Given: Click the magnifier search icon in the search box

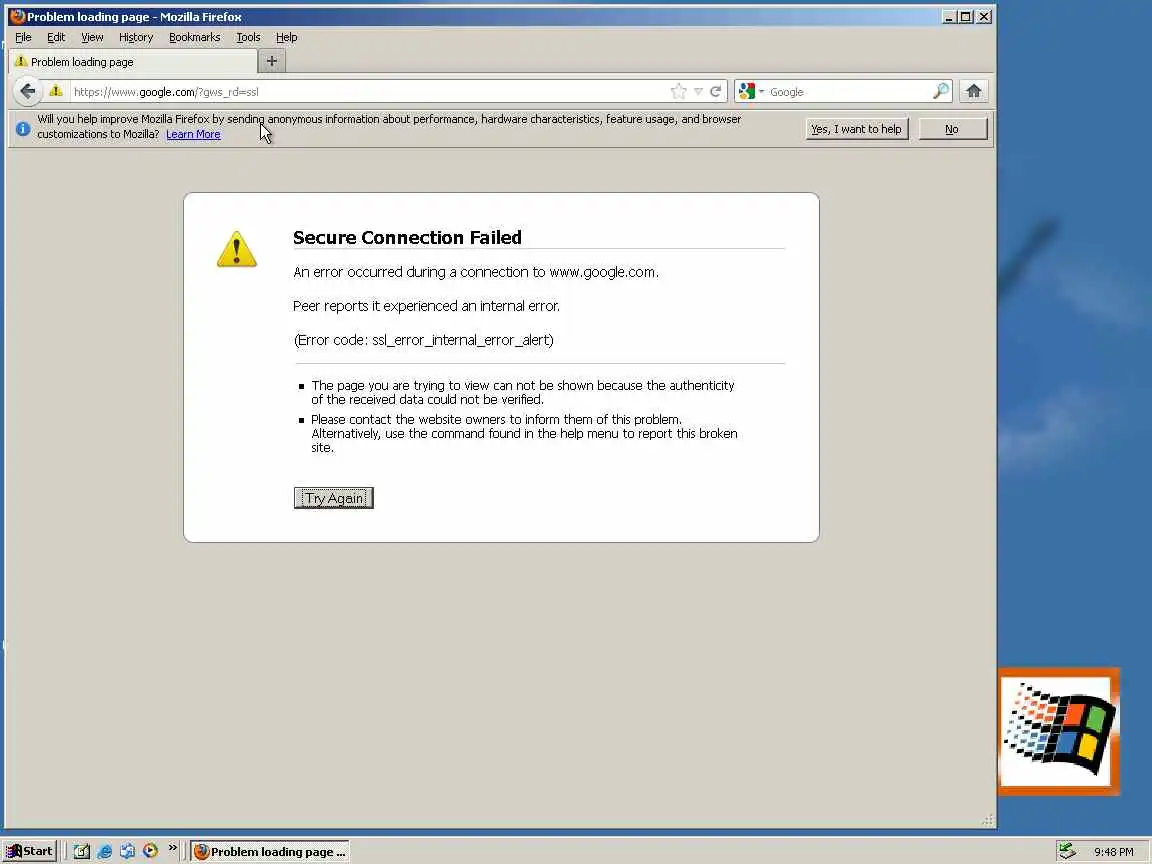Looking at the screenshot, I should (x=940, y=91).
